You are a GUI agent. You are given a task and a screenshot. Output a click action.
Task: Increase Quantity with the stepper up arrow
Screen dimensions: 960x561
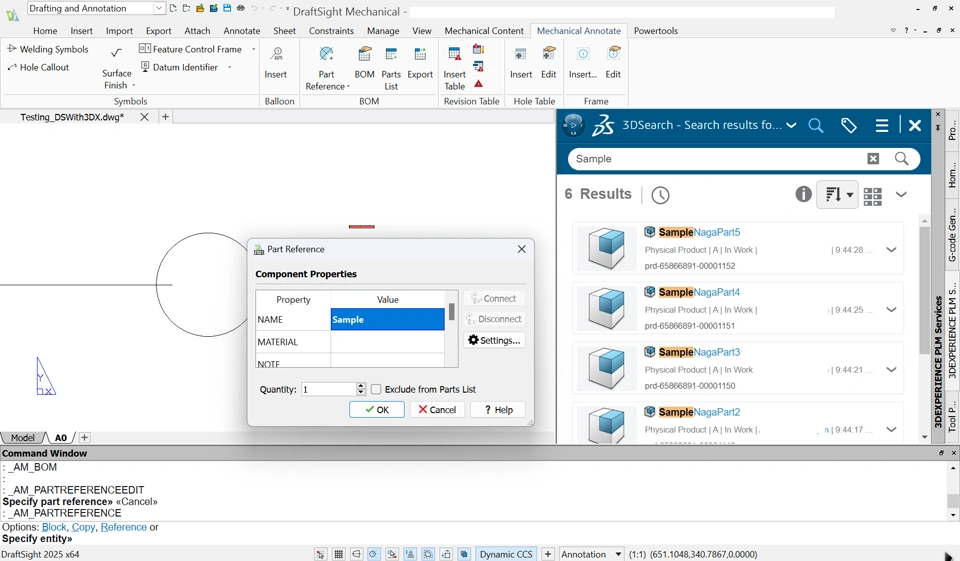(361, 386)
